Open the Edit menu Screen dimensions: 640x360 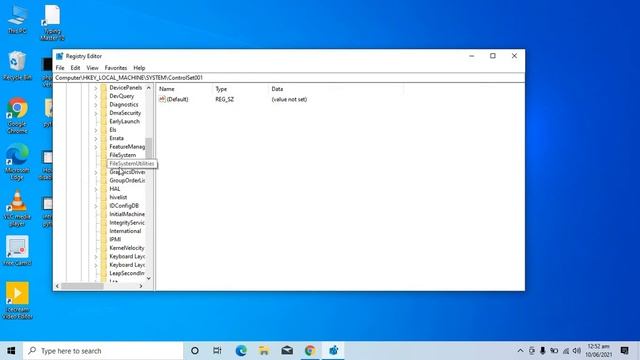click(x=75, y=68)
